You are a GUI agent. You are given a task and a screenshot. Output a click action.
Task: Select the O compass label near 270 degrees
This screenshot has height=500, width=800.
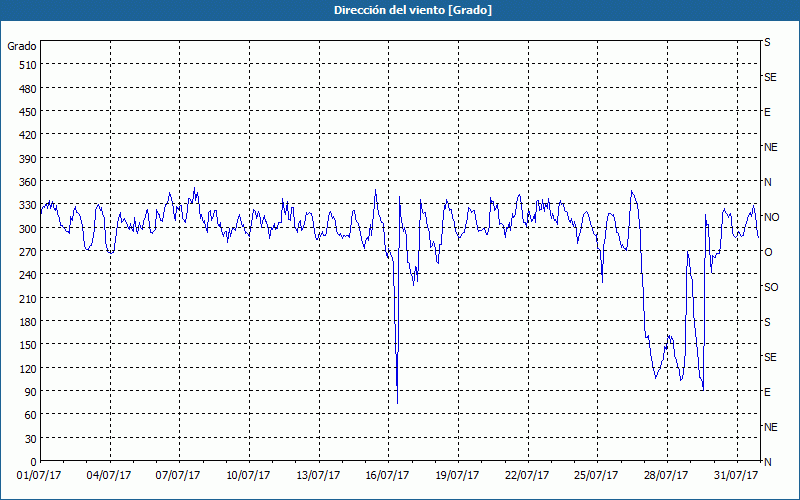click(x=768, y=253)
